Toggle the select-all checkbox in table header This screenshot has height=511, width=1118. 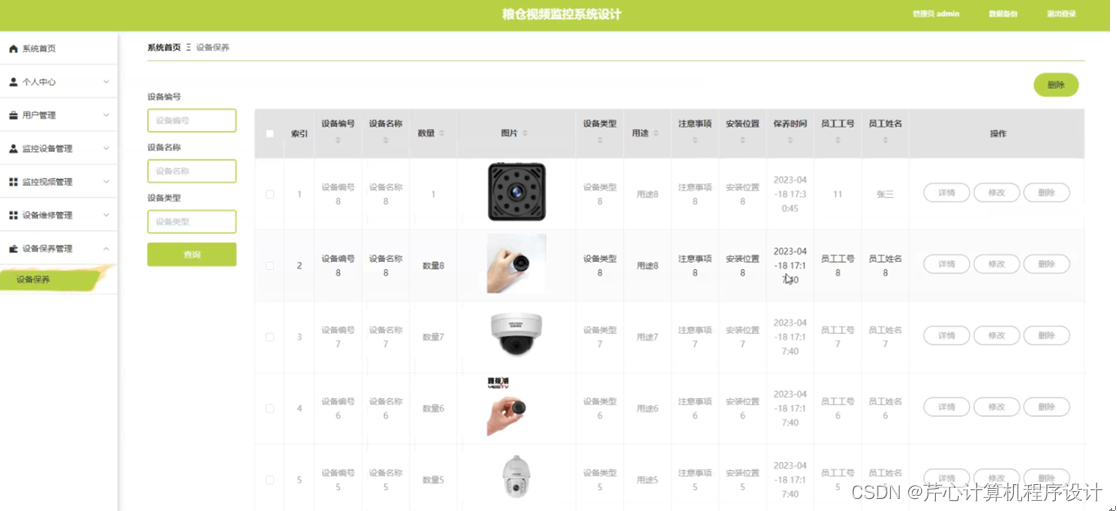coord(270,133)
